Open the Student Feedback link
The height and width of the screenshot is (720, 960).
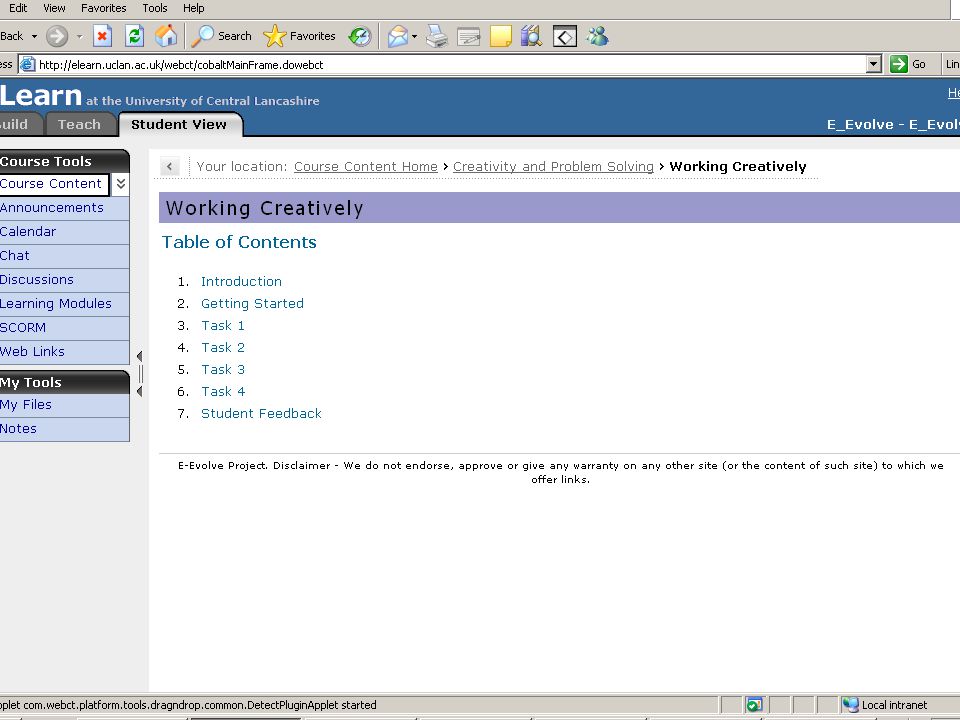coord(261,414)
